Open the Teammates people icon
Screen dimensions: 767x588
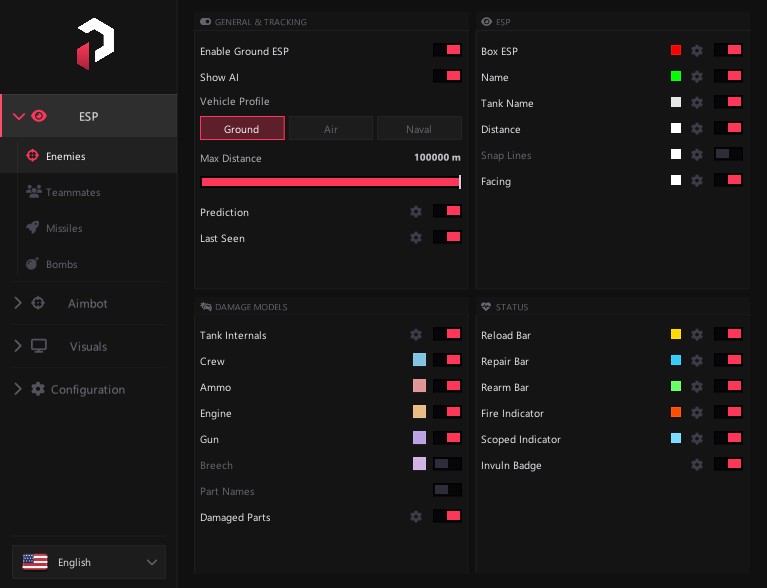(x=34, y=191)
